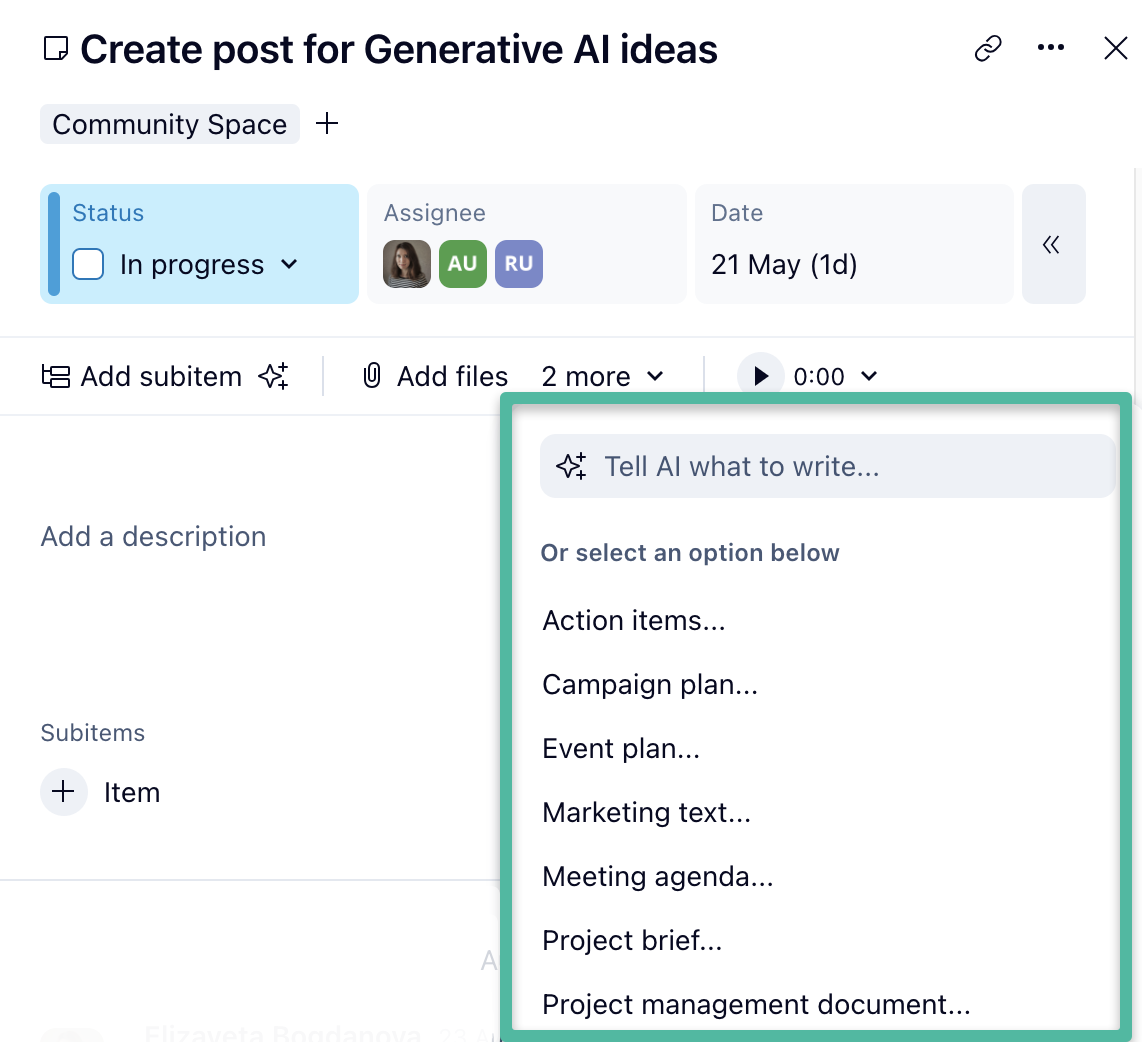Viewport: 1142px width, 1042px height.
Task: Click the green AU assignee avatar
Action: tap(462, 264)
